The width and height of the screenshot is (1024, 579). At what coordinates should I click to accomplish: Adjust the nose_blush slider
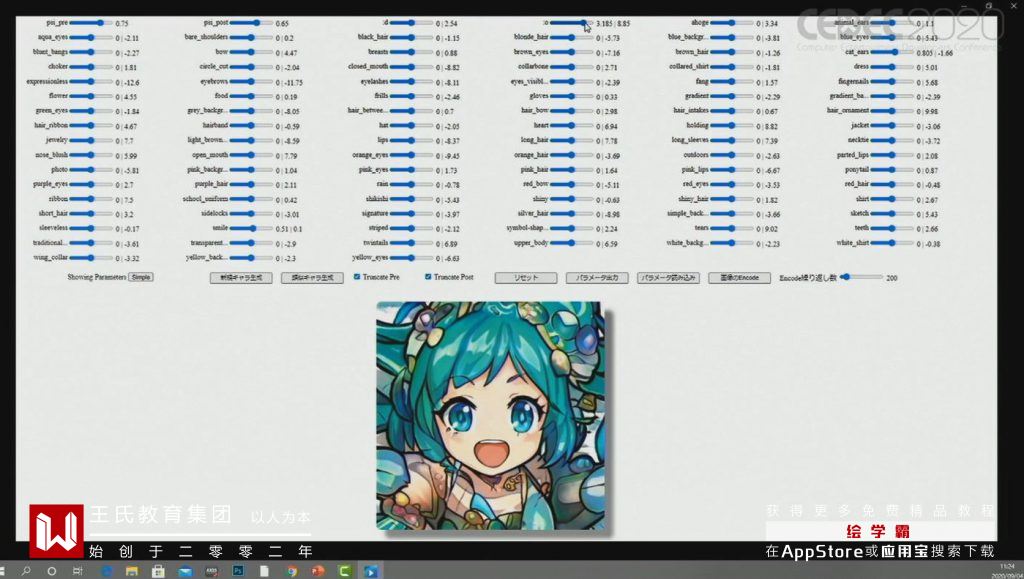pyautogui.click(x=91, y=155)
